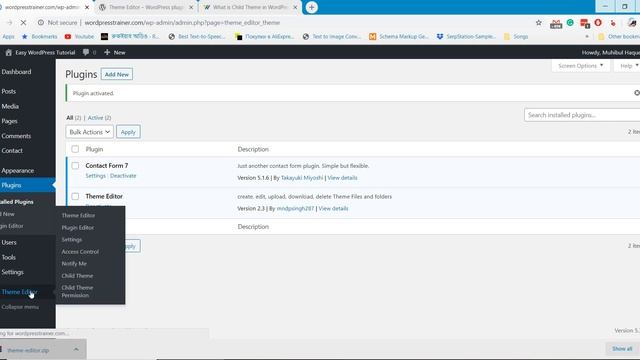Viewport: 640px width, 360px height.
Task: Click the Opera red O extension icon
Action: [598, 23]
